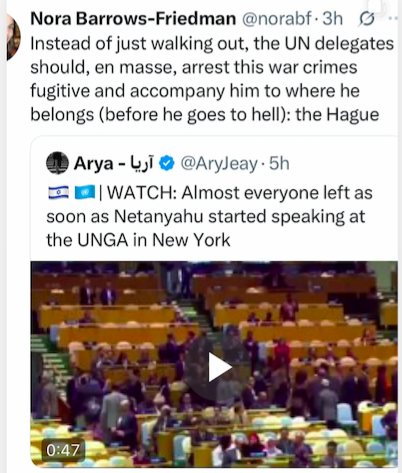Visit the @AryJeay handle link

219,164
